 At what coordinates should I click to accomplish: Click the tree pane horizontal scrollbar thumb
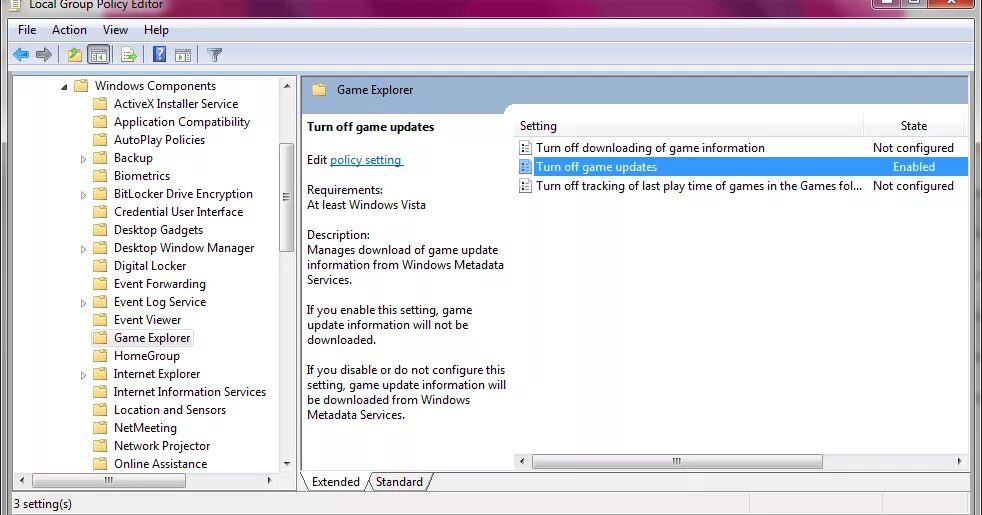pyautogui.click(x=109, y=481)
